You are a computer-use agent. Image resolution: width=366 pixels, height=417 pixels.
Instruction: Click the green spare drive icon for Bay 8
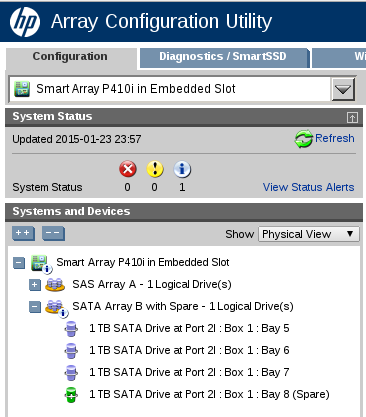[x=71, y=395]
